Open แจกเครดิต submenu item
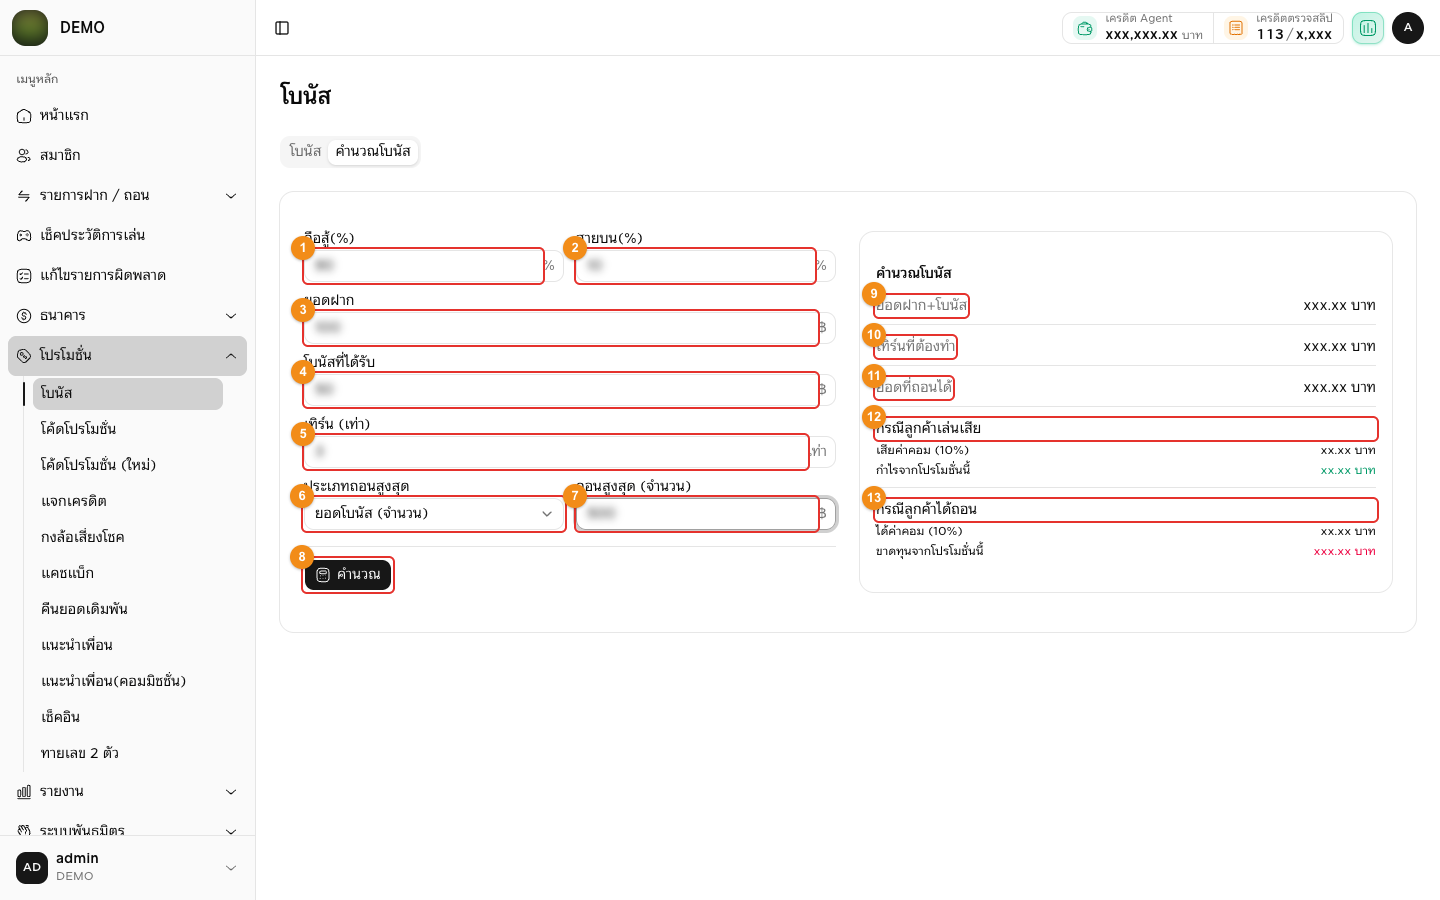 128,501
